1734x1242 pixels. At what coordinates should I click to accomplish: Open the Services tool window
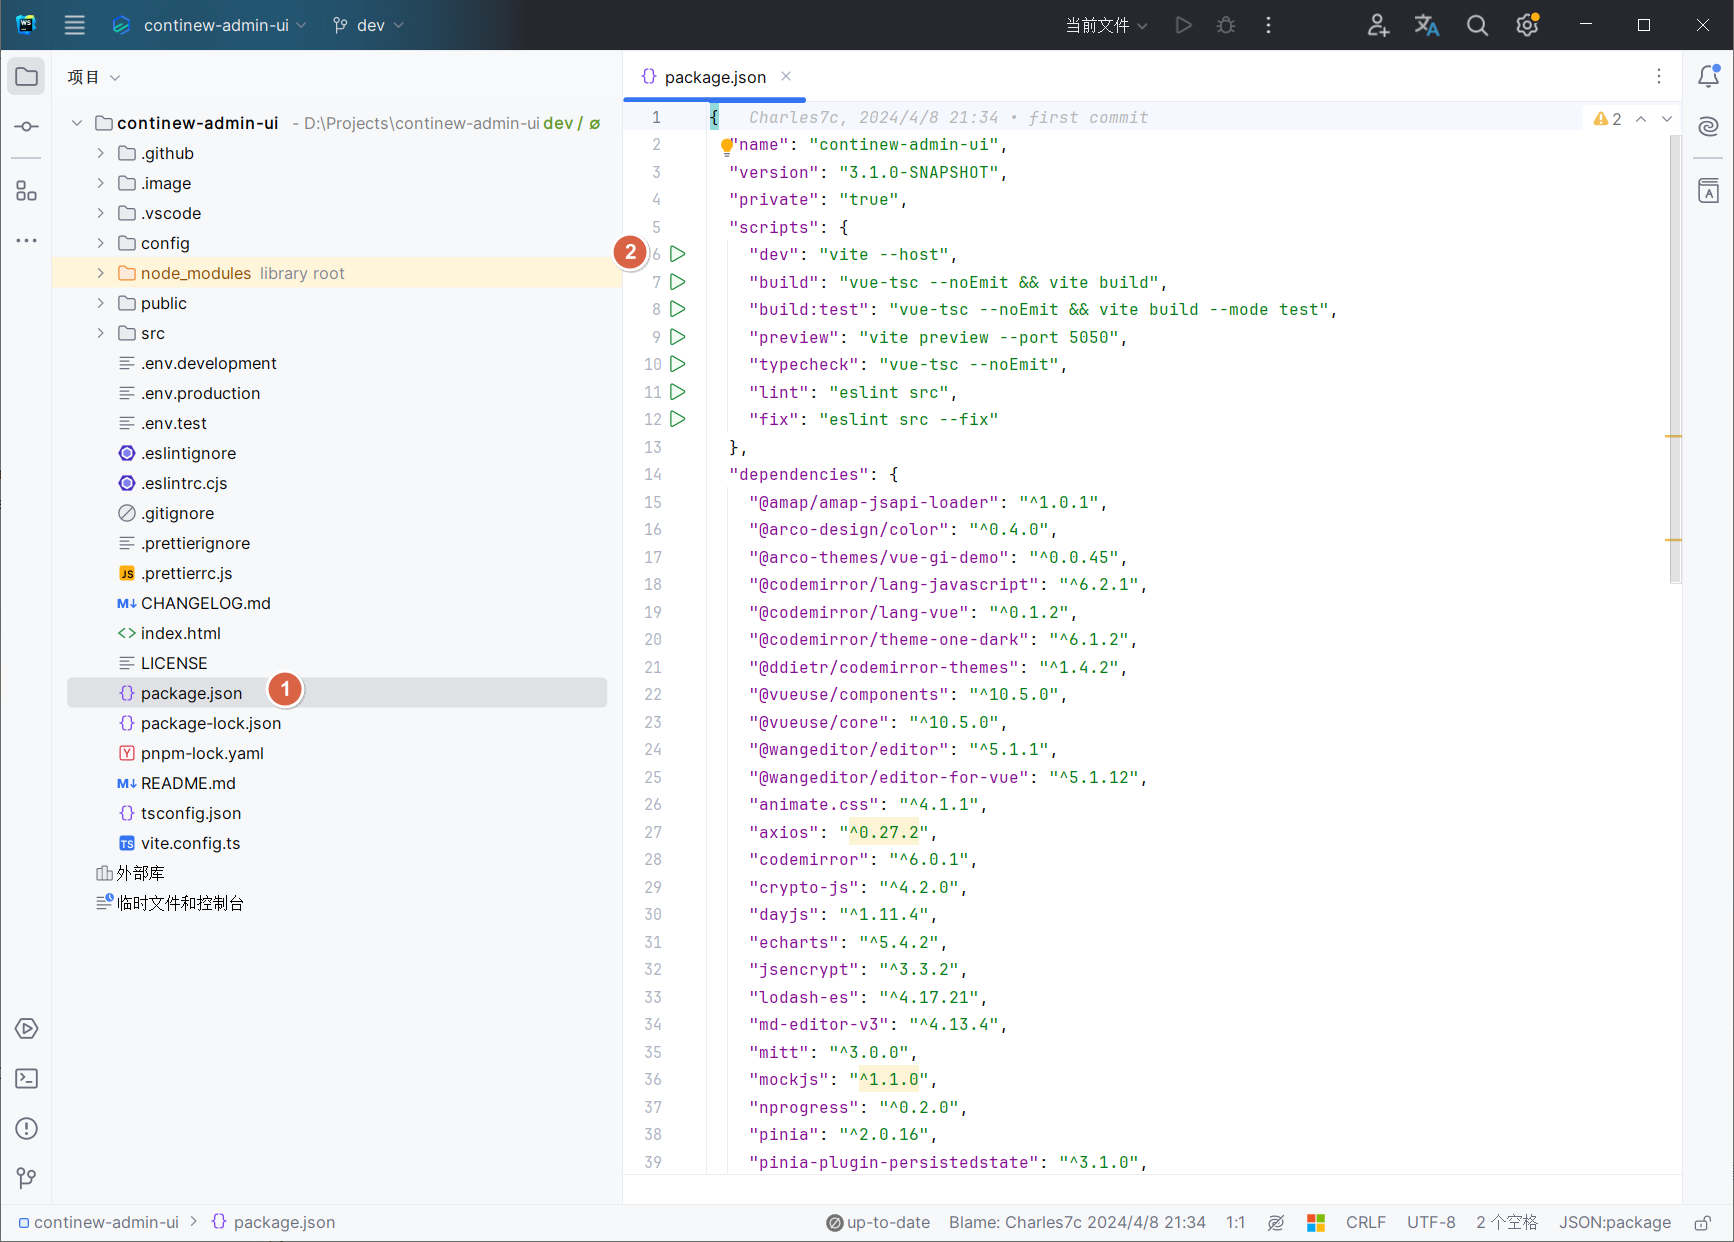(x=27, y=1029)
